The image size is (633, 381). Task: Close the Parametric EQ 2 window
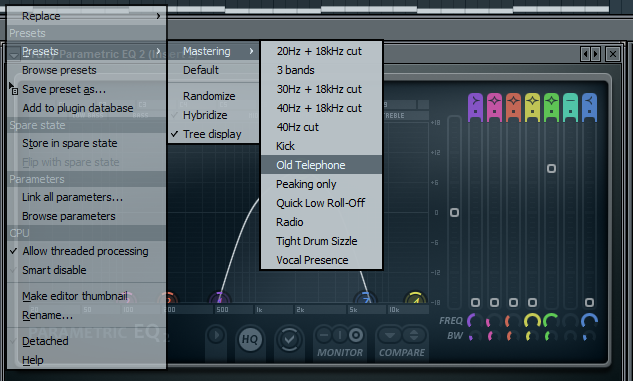coord(613,54)
